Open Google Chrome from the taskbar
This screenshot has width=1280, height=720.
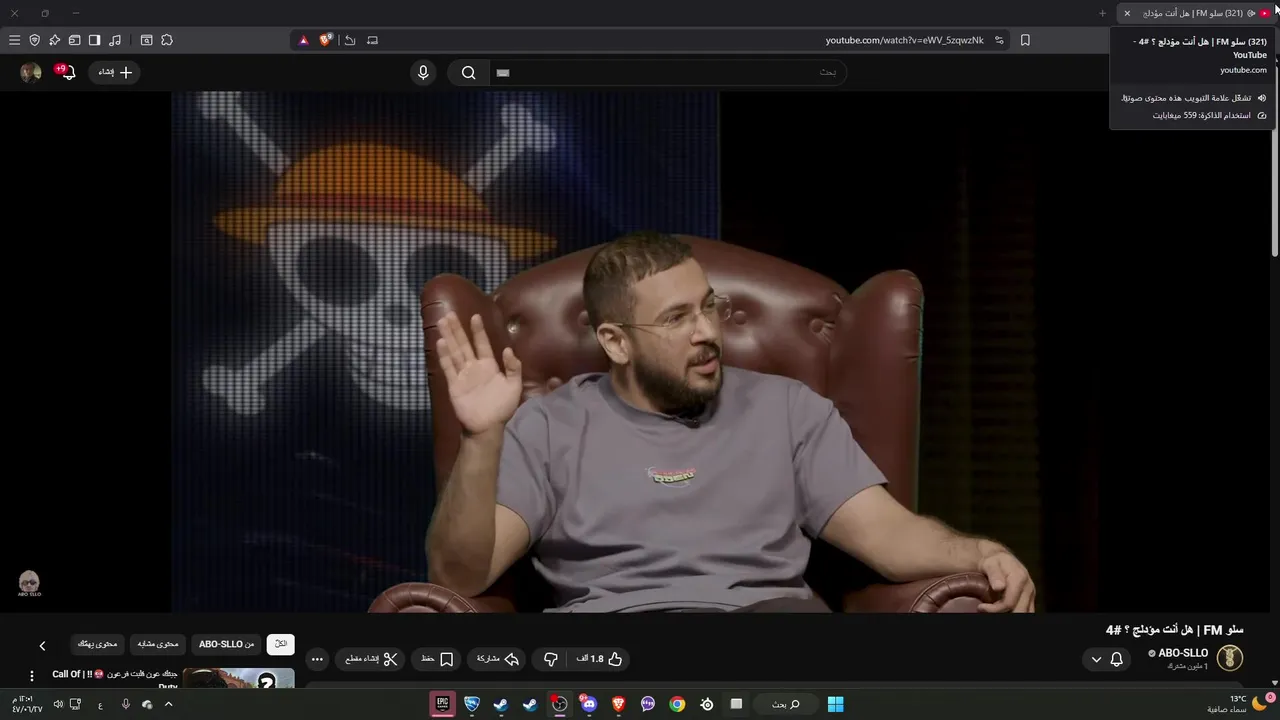tap(677, 704)
